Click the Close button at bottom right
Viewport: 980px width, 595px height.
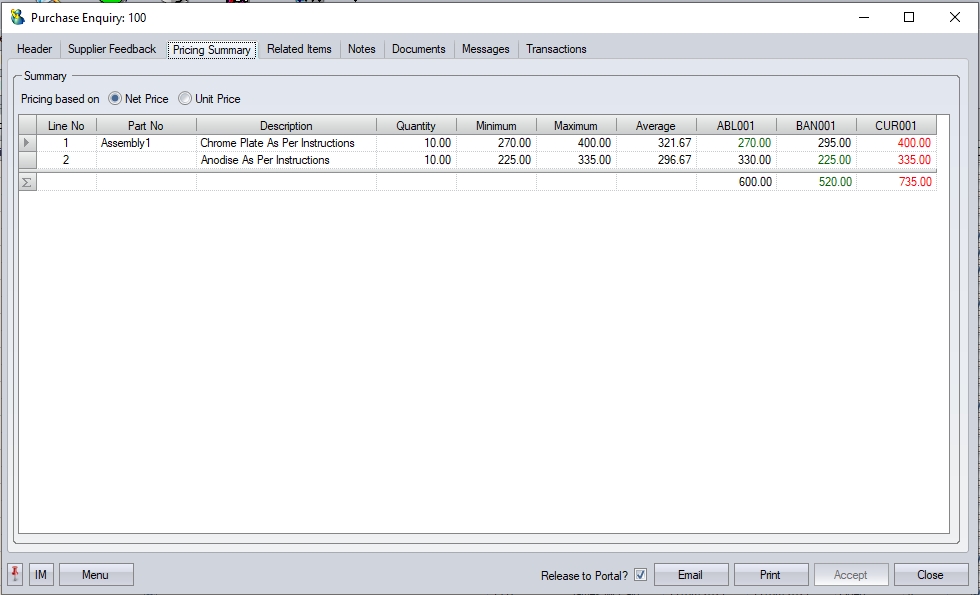coord(931,574)
